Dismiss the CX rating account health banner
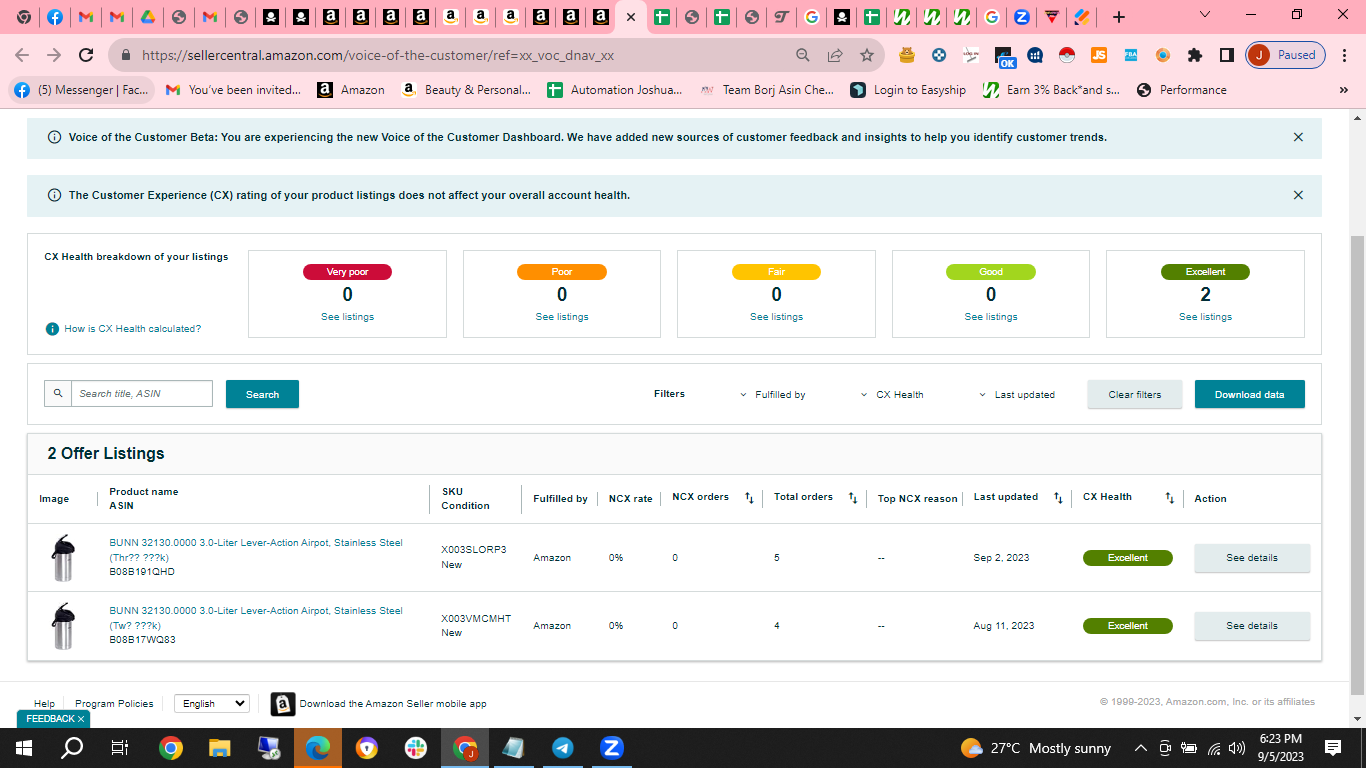 point(1298,195)
